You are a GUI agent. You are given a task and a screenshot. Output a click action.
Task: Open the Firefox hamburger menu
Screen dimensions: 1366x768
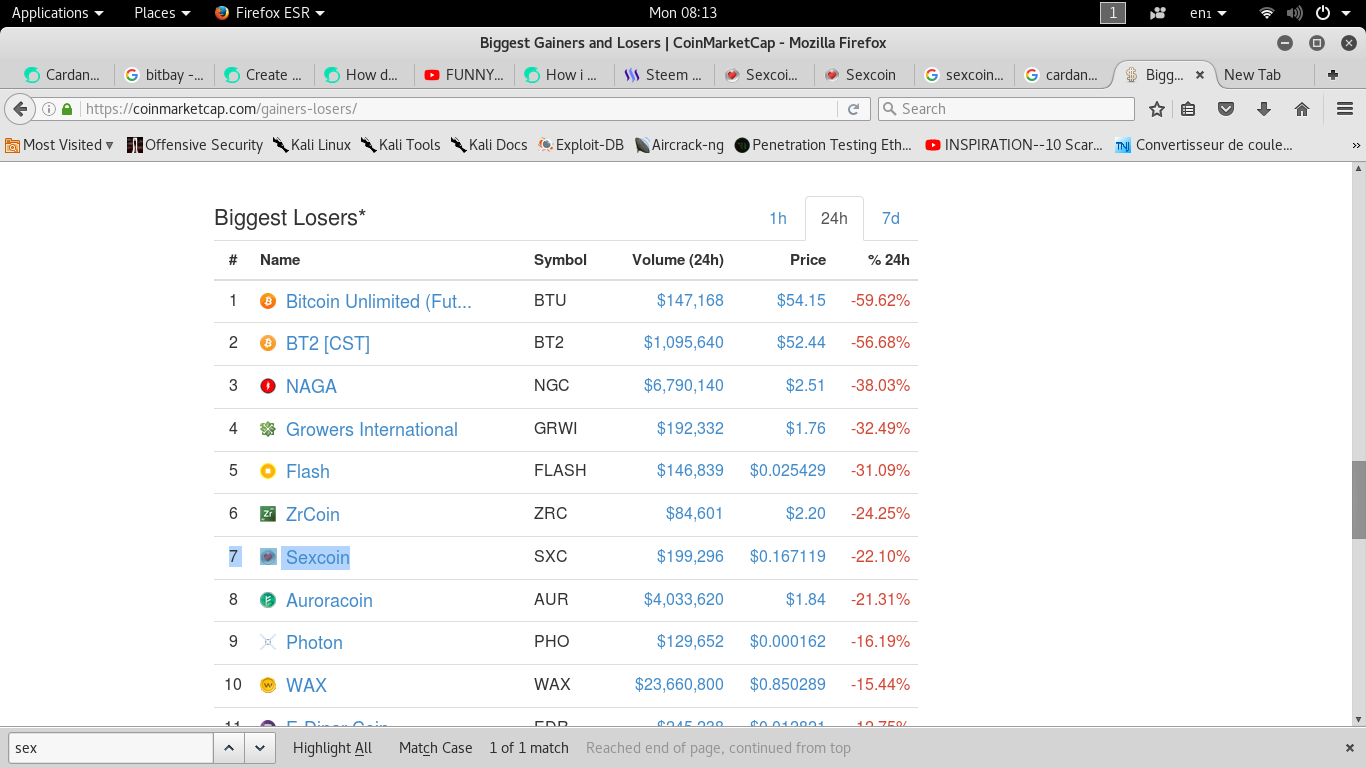1344,109
